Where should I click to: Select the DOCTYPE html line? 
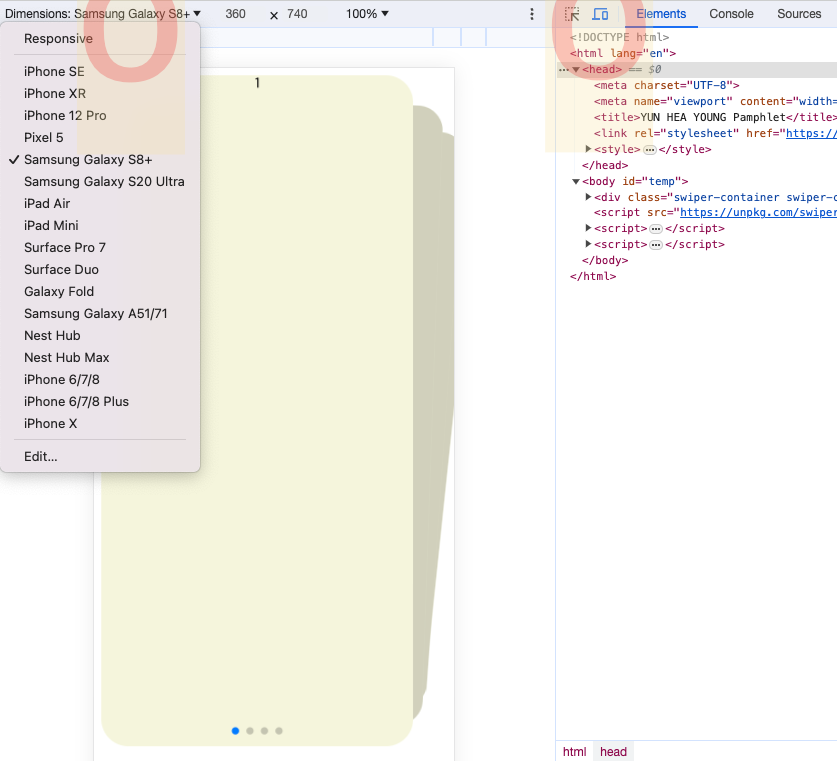(619, 37)
